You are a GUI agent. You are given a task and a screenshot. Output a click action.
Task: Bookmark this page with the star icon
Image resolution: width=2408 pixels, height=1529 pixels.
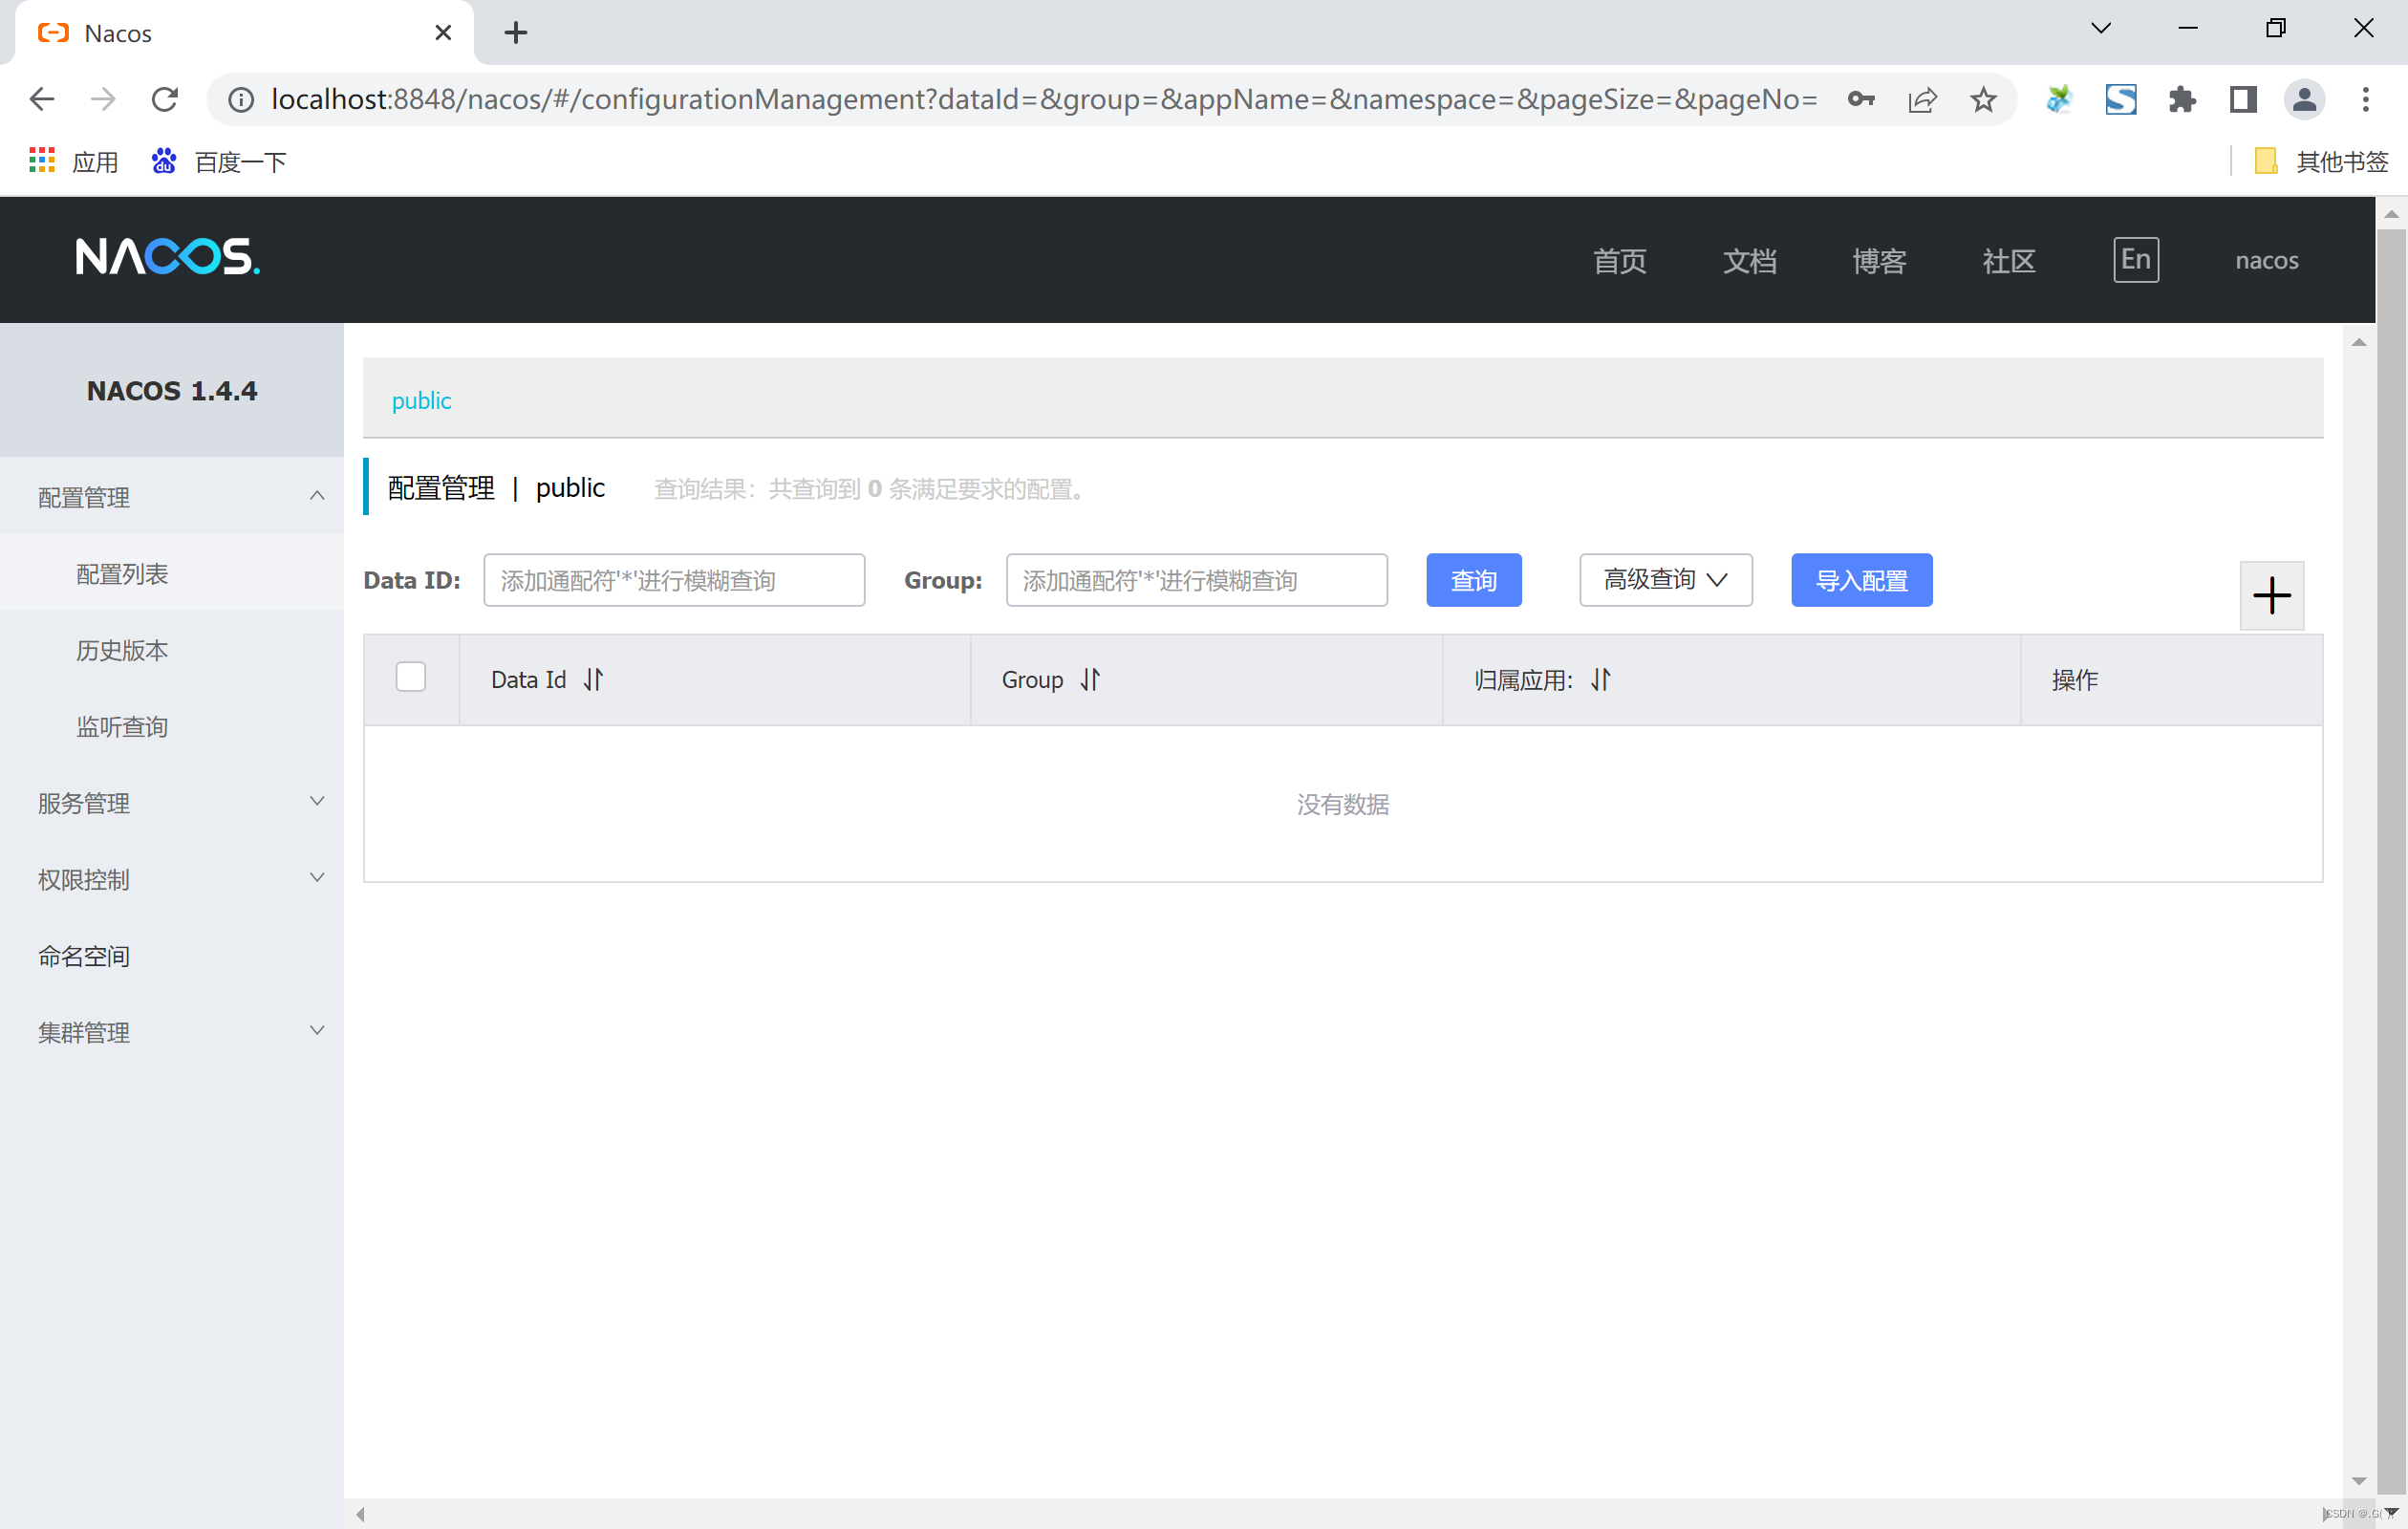1983,99
